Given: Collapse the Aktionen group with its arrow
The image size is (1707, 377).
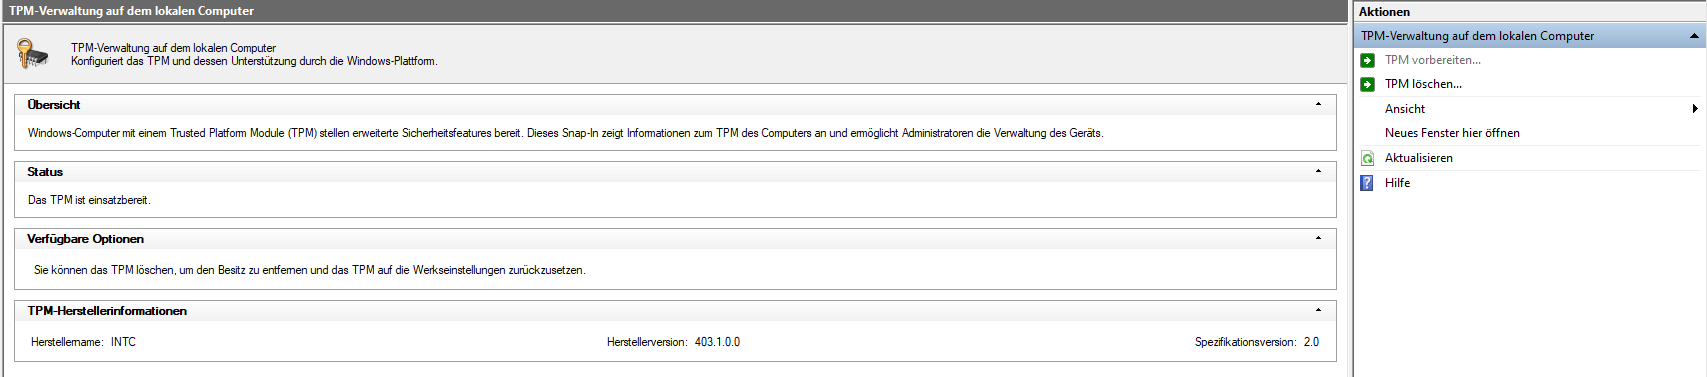Looking at the screenshot, I should point(1694,36).
